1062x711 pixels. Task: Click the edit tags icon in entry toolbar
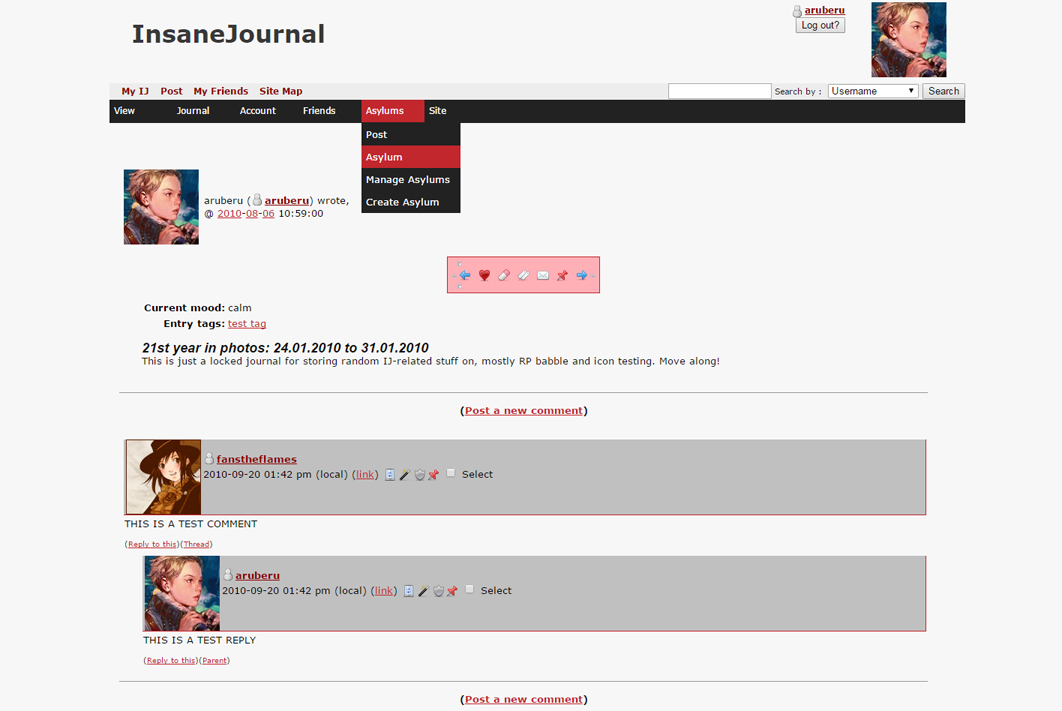(x=523, y=275)
